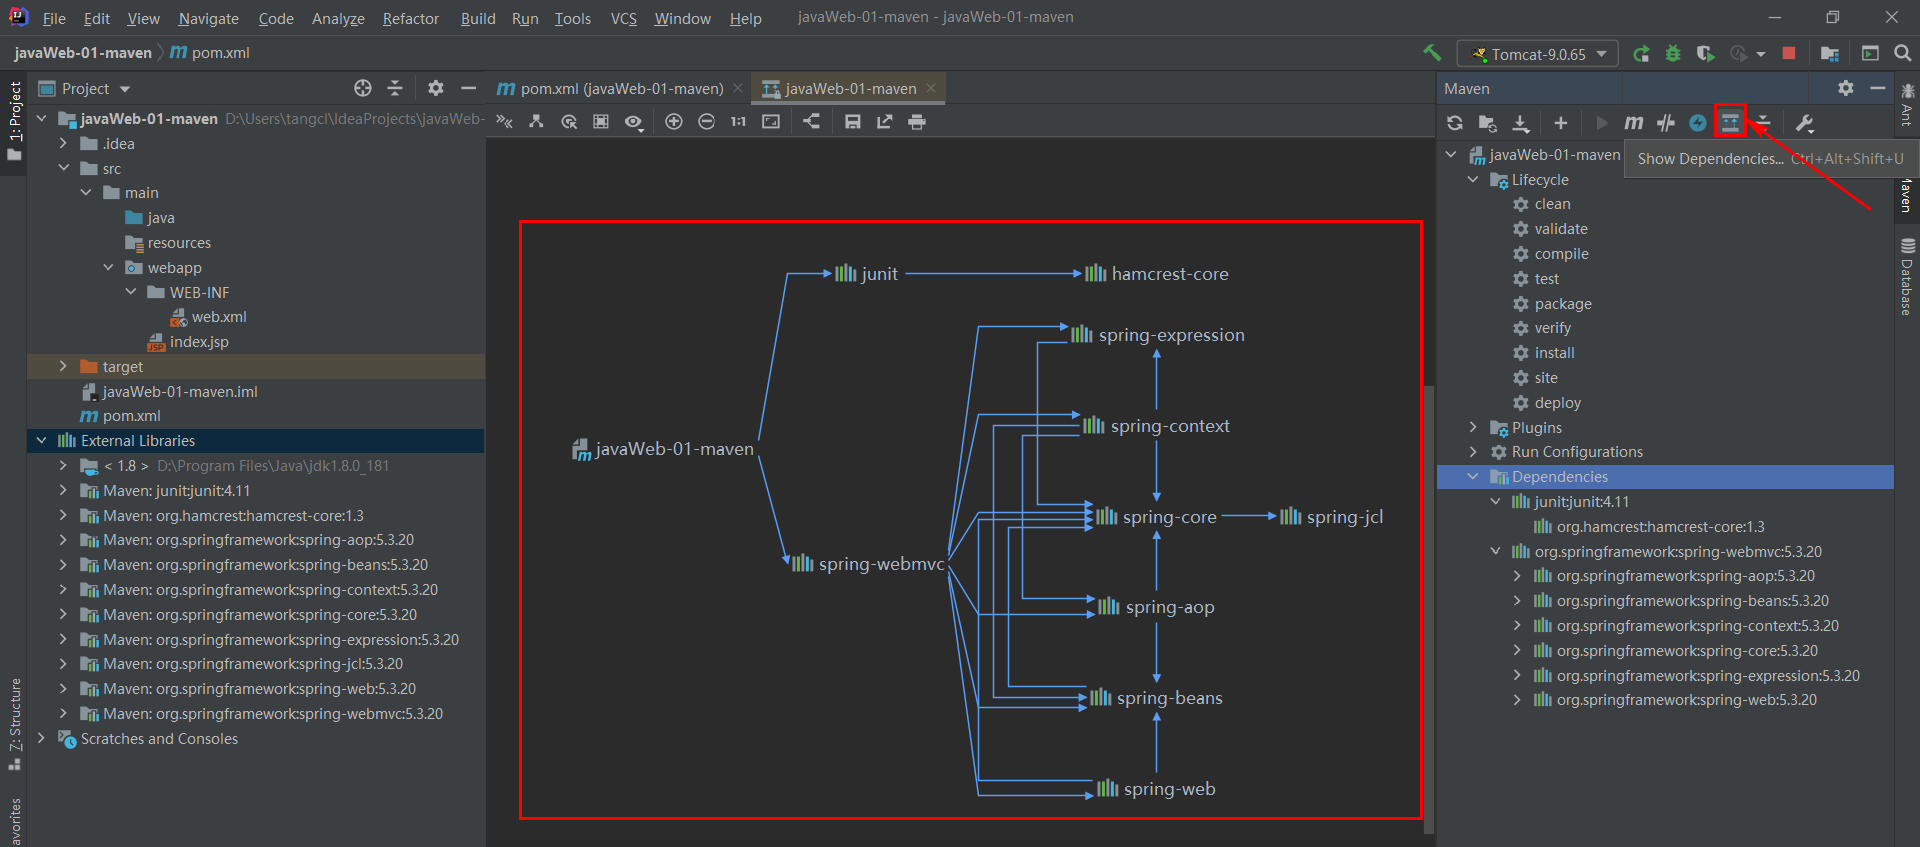This screenshot has width=1920, height=847.
Task: Expand spring-aop:5.3.20 dependency in Maven
Action: tap(1517, 575)
